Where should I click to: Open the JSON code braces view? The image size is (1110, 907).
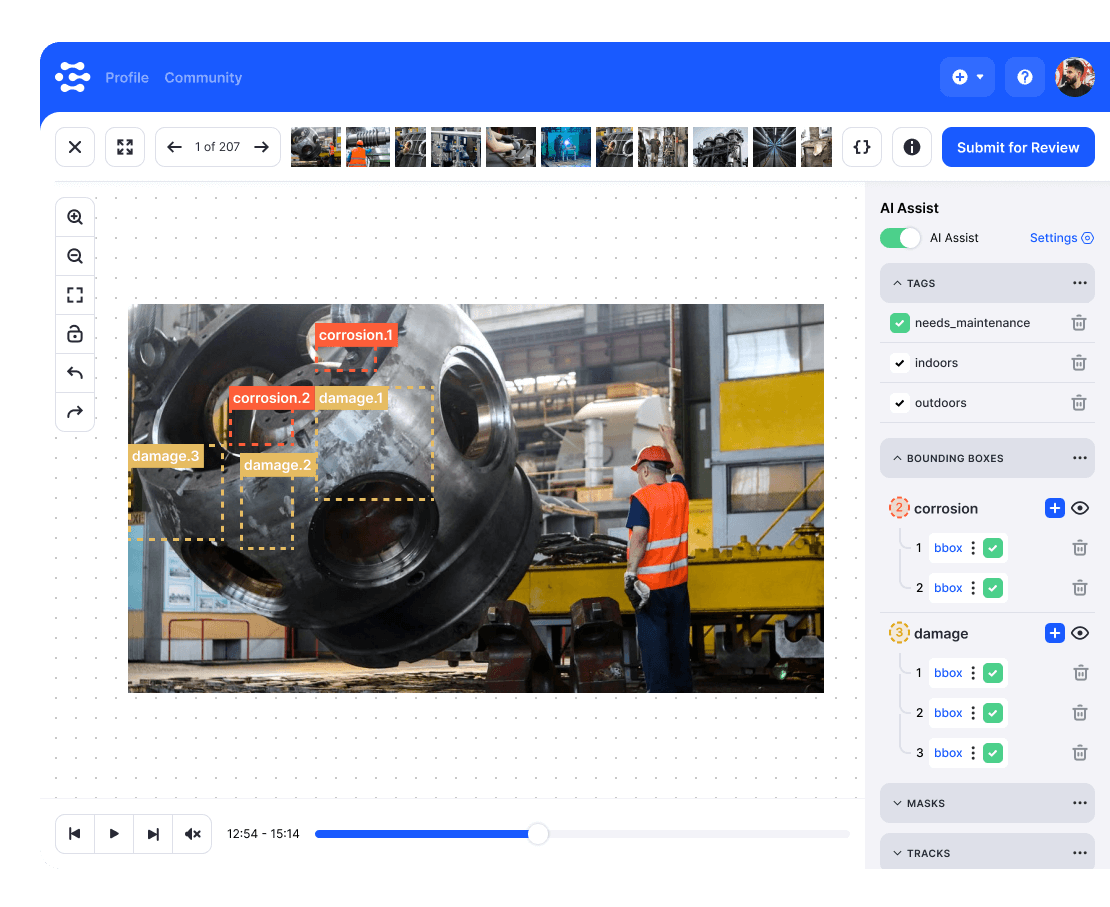[x=861, y=147]
